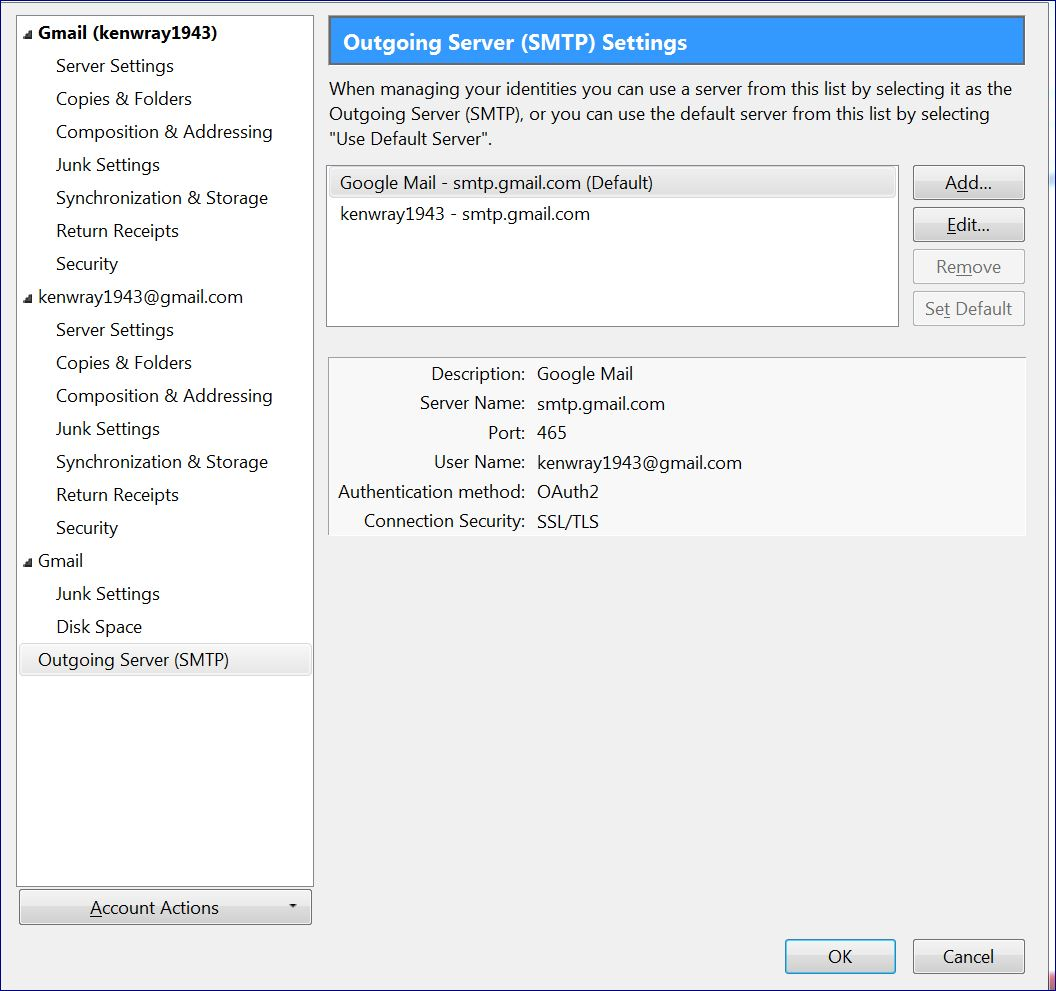Collapse the kenwray1943@gmail.com account tree
1056x991 pixels.
click(27, 298)
